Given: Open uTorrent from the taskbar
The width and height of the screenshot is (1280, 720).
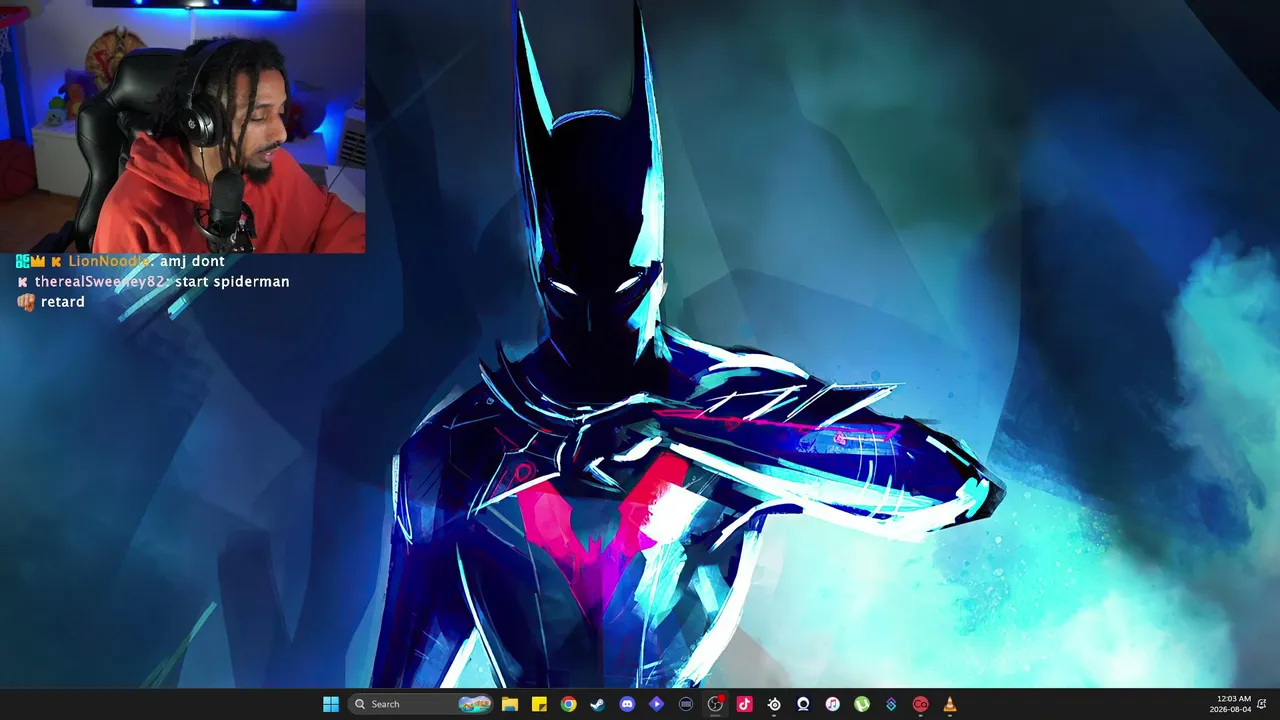Looking at the screenshot, I should (x=862, y=704).
